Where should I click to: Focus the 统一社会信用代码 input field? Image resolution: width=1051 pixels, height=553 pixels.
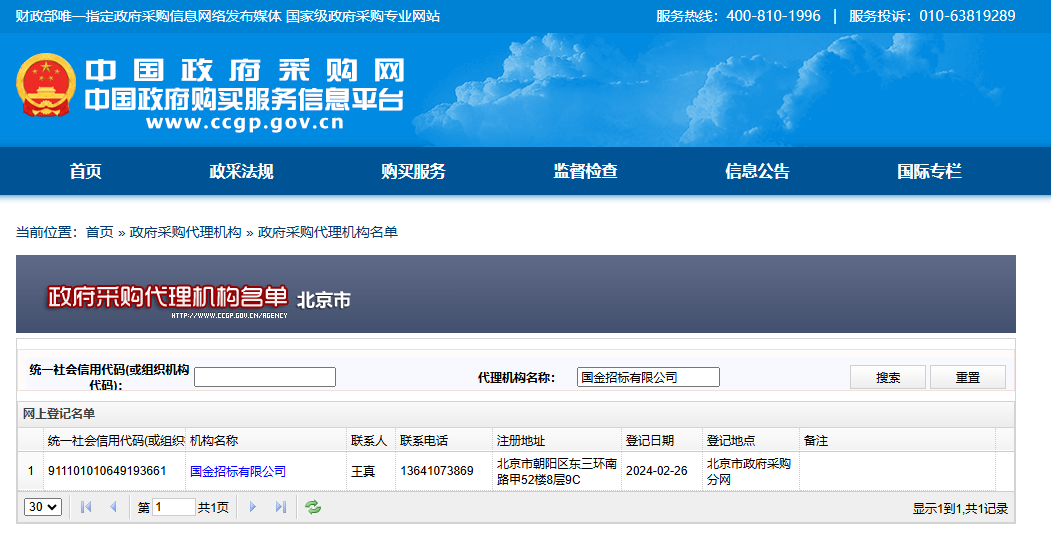coord(265,377)
